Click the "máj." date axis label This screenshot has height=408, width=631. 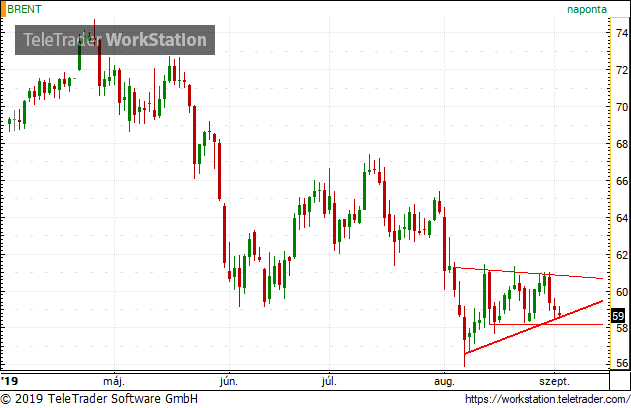coord(114,381)
